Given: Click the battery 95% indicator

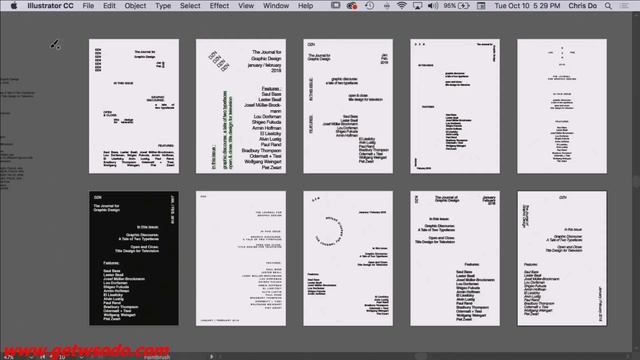Looking at the screenshot, I should (456, 6).
